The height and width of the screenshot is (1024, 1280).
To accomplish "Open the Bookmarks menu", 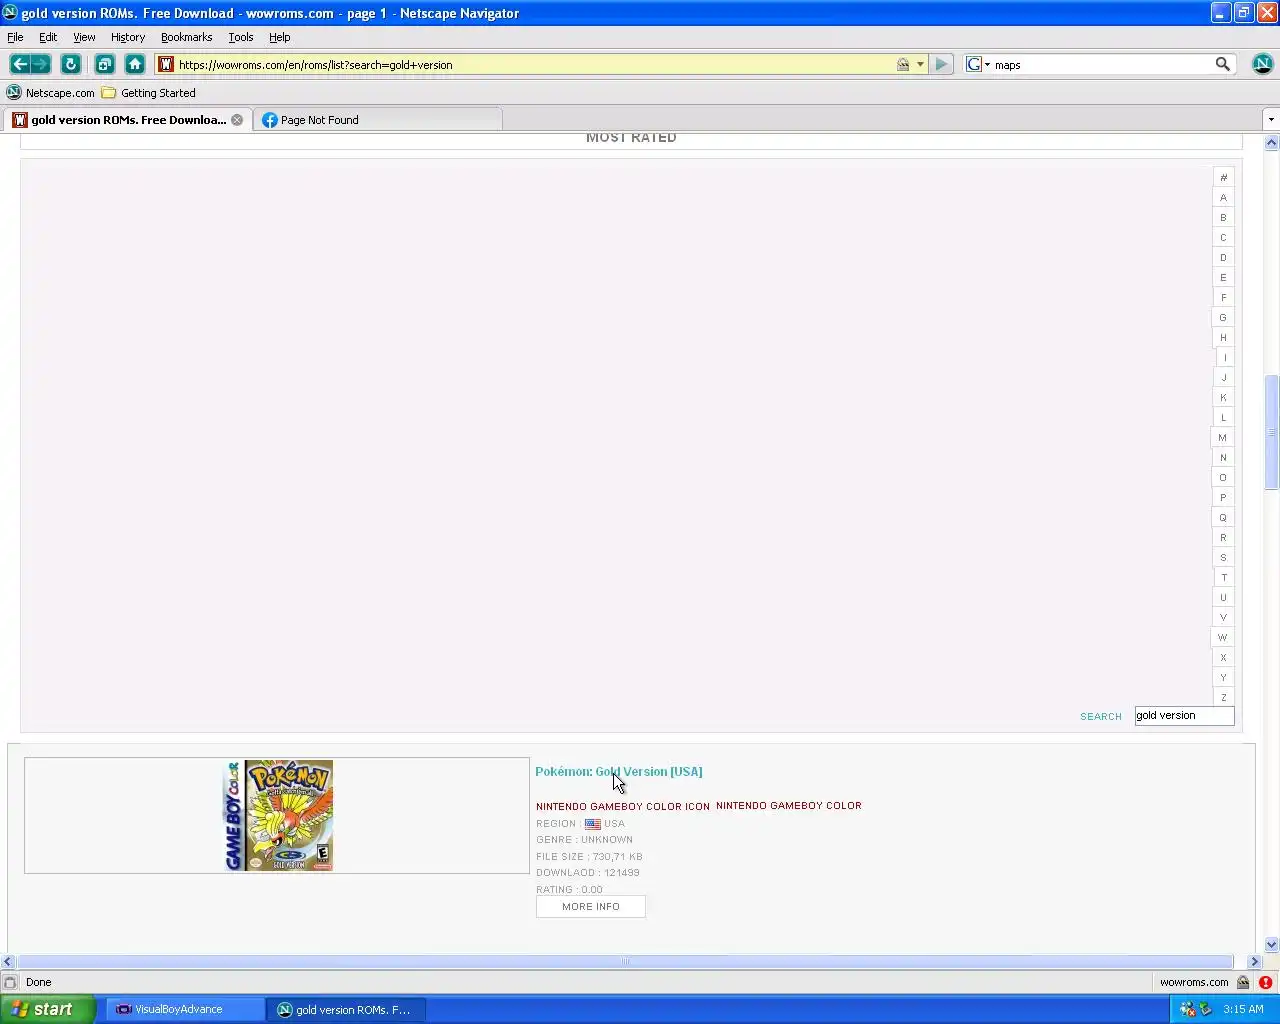I will (x=186, y=37).
